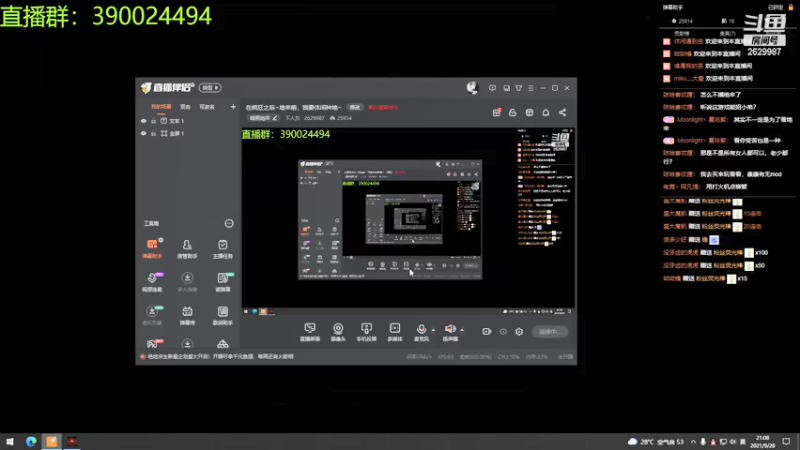
Task: Edit the stream category tag with pencil
Action: pyautogui.click(x=263, y=118)
